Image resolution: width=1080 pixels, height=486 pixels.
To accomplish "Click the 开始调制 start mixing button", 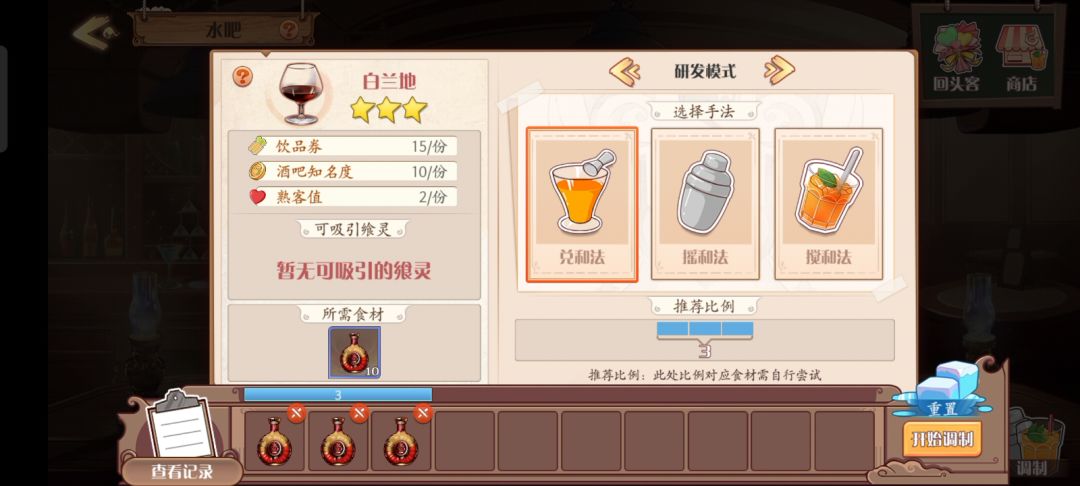I will click(942, 439).
